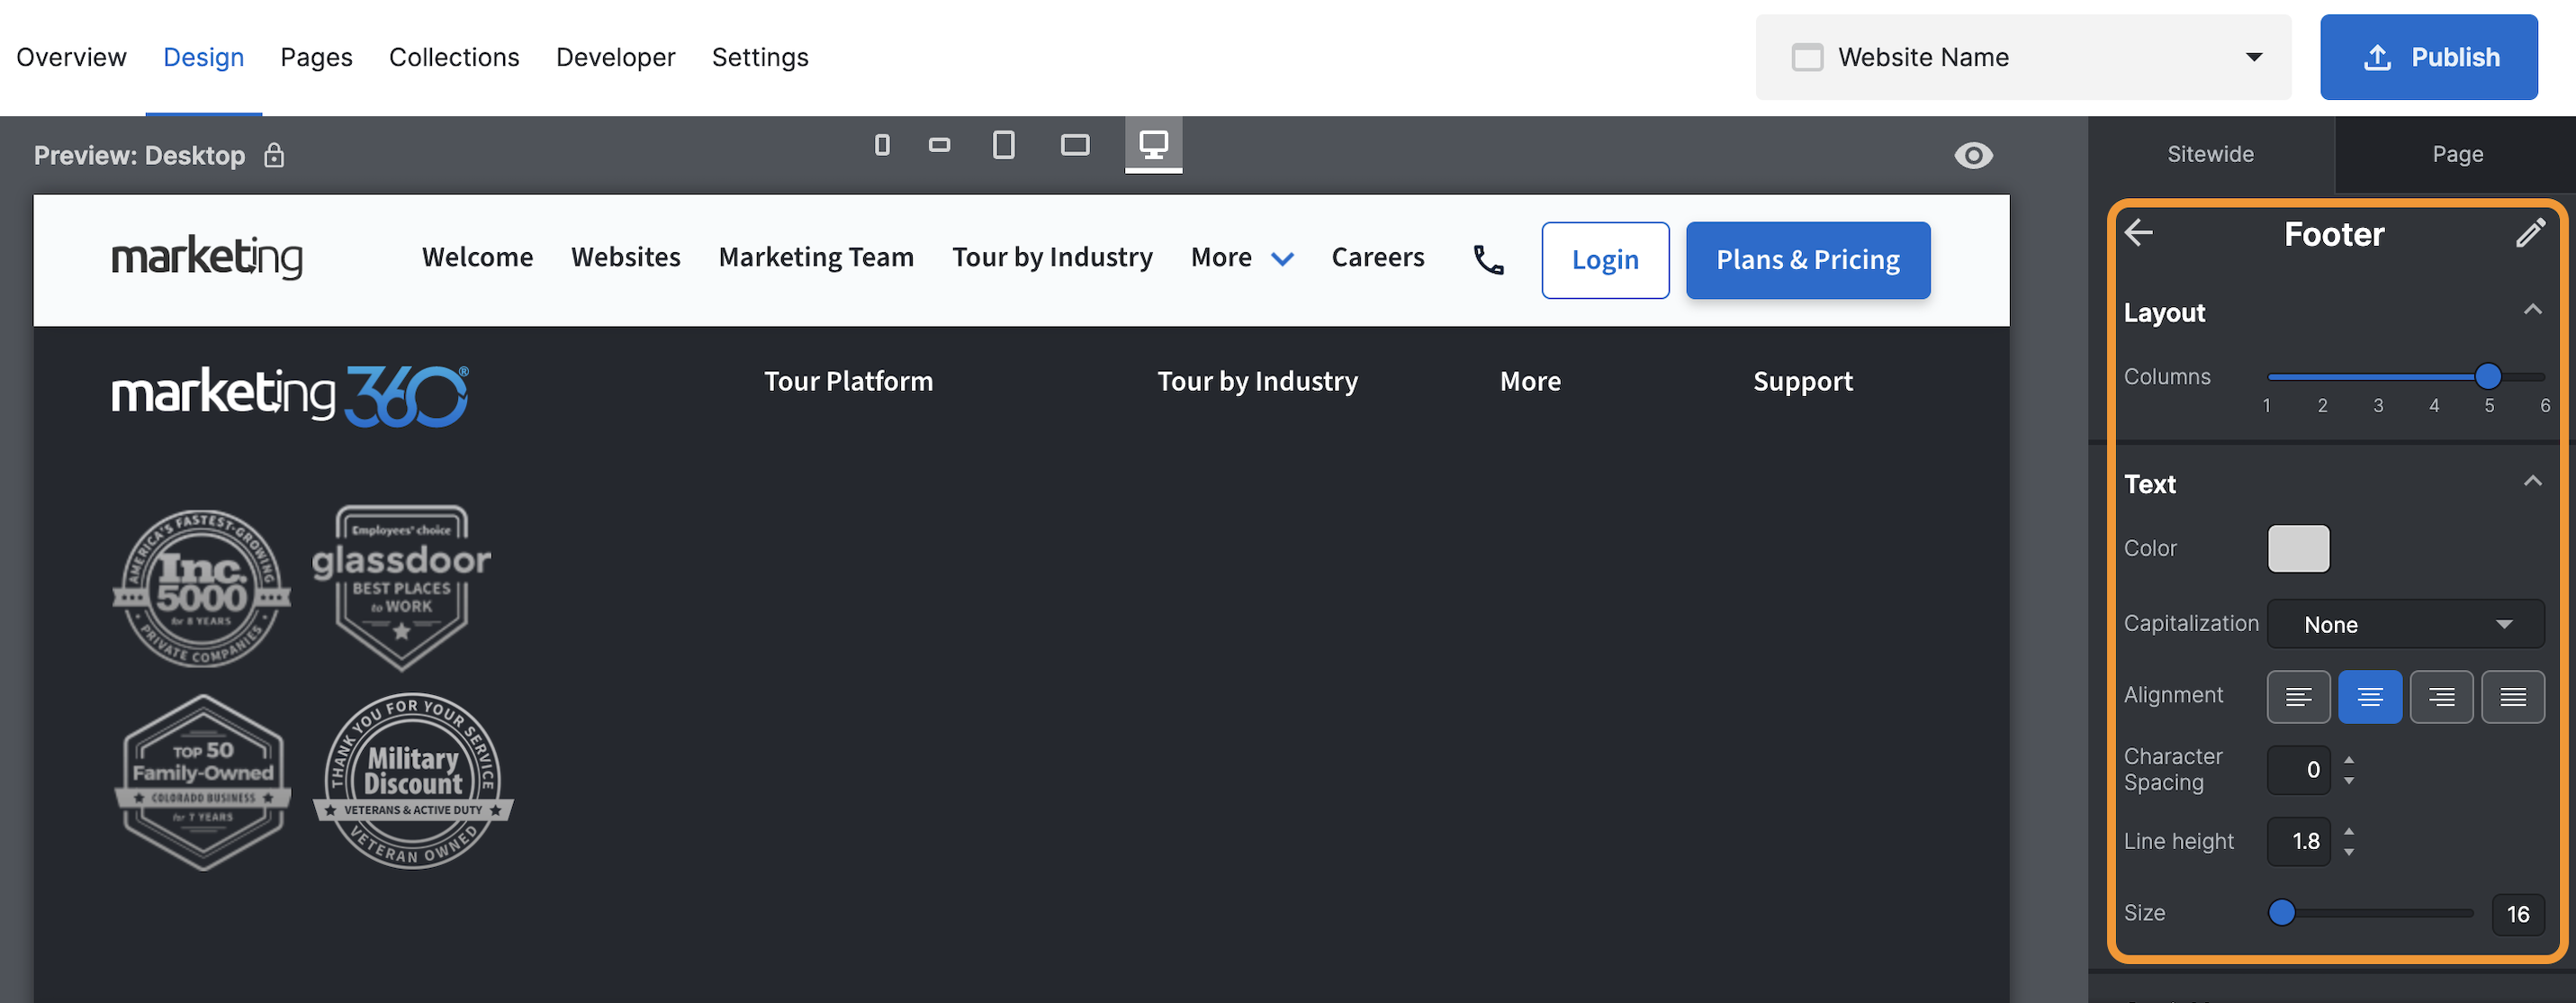Open the Capitalization dropdown
2576x1003 pixels.
point(2405,624)
